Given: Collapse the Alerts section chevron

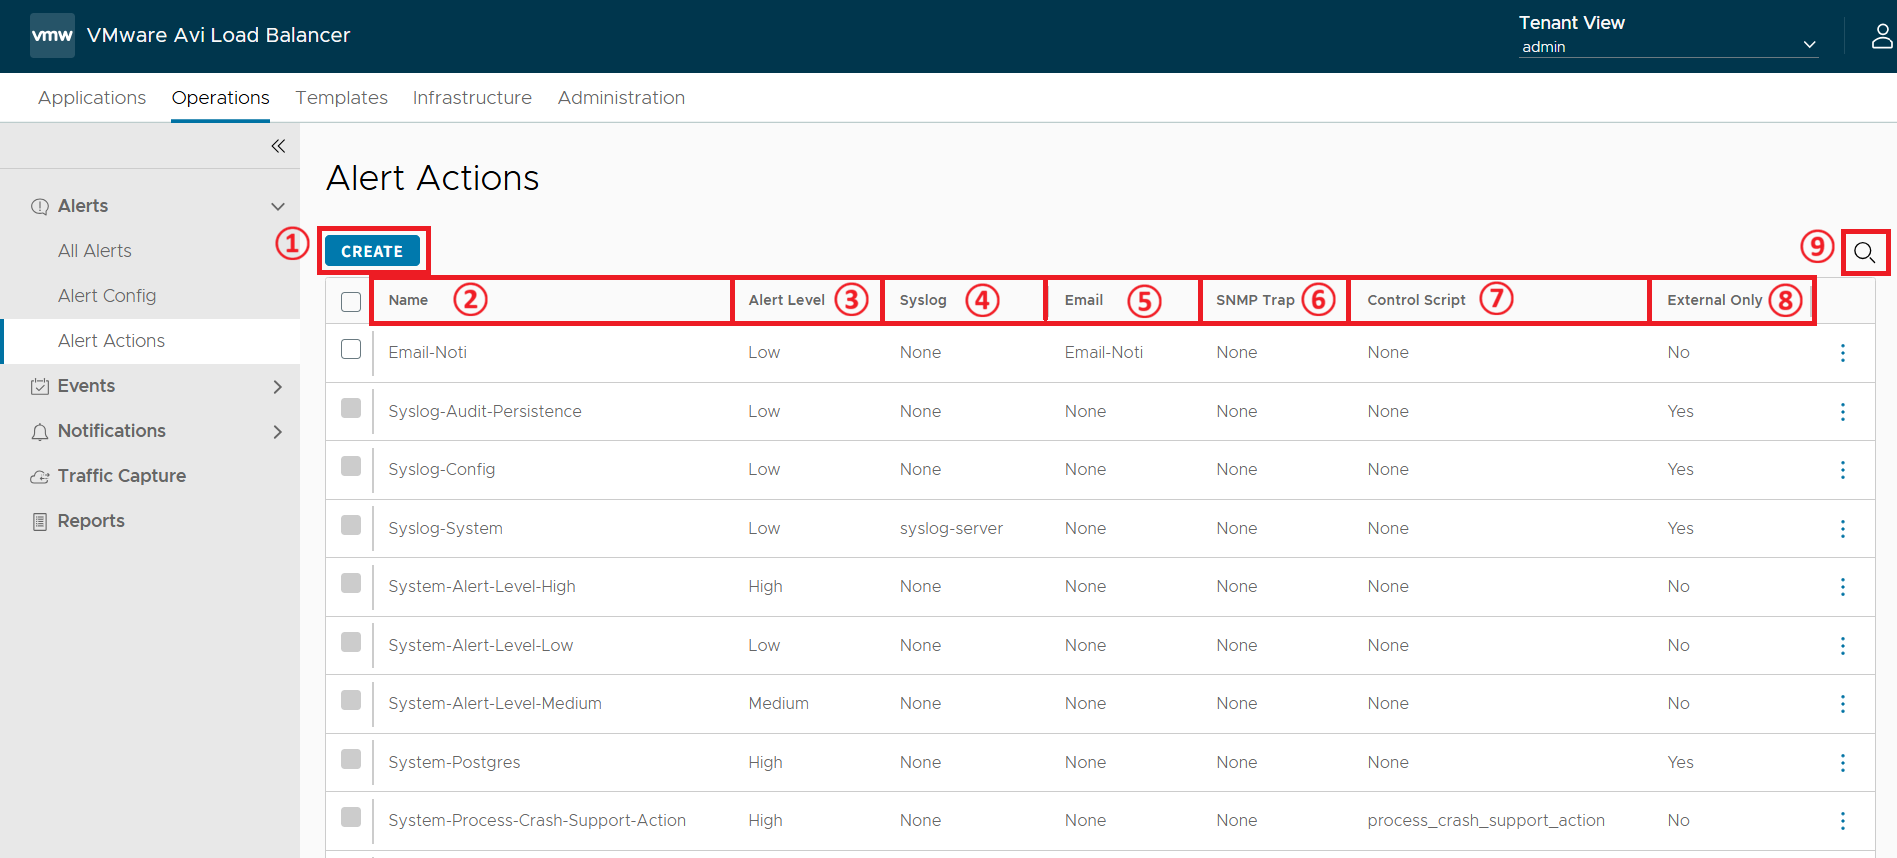Looking at the screenshot, I should 278,207.
